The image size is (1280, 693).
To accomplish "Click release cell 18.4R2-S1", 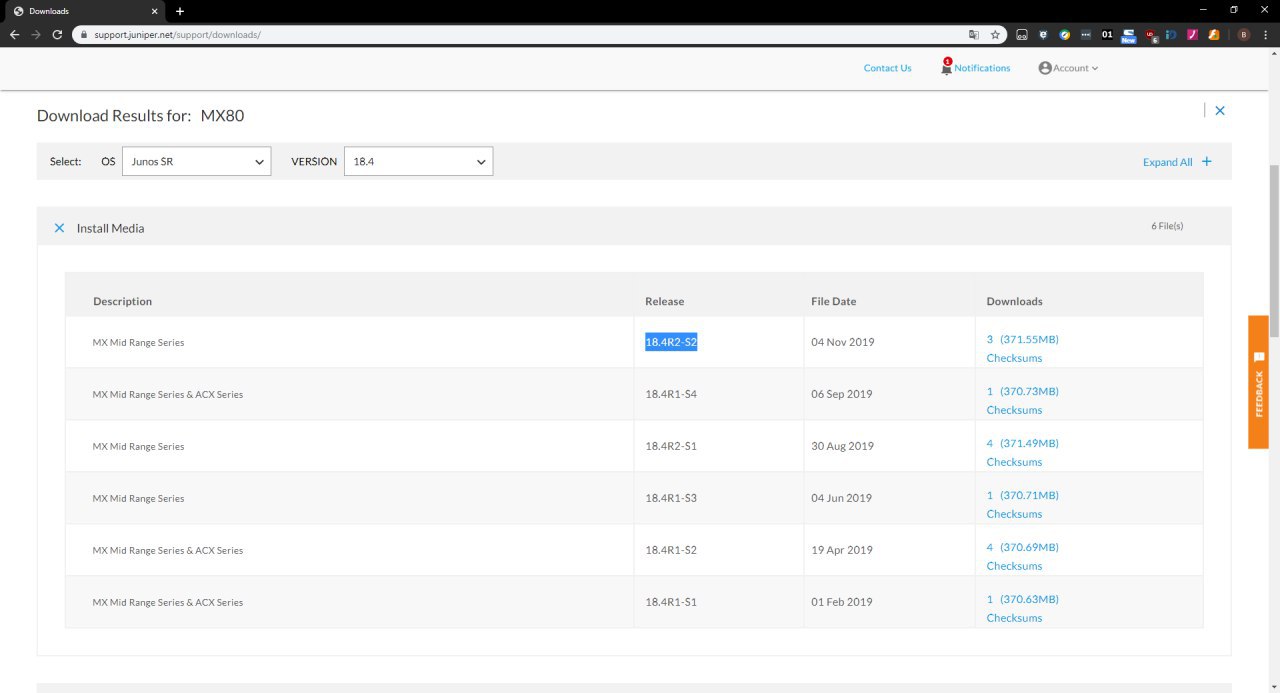I will pos(671,446).
